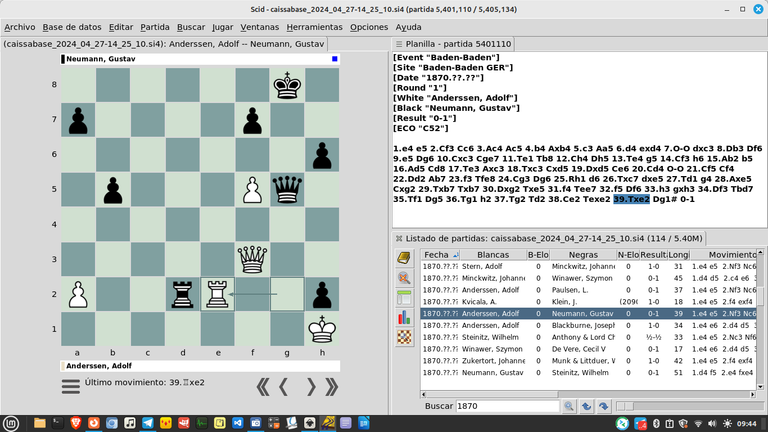Open the Ayuda menu

coord(408,27)
